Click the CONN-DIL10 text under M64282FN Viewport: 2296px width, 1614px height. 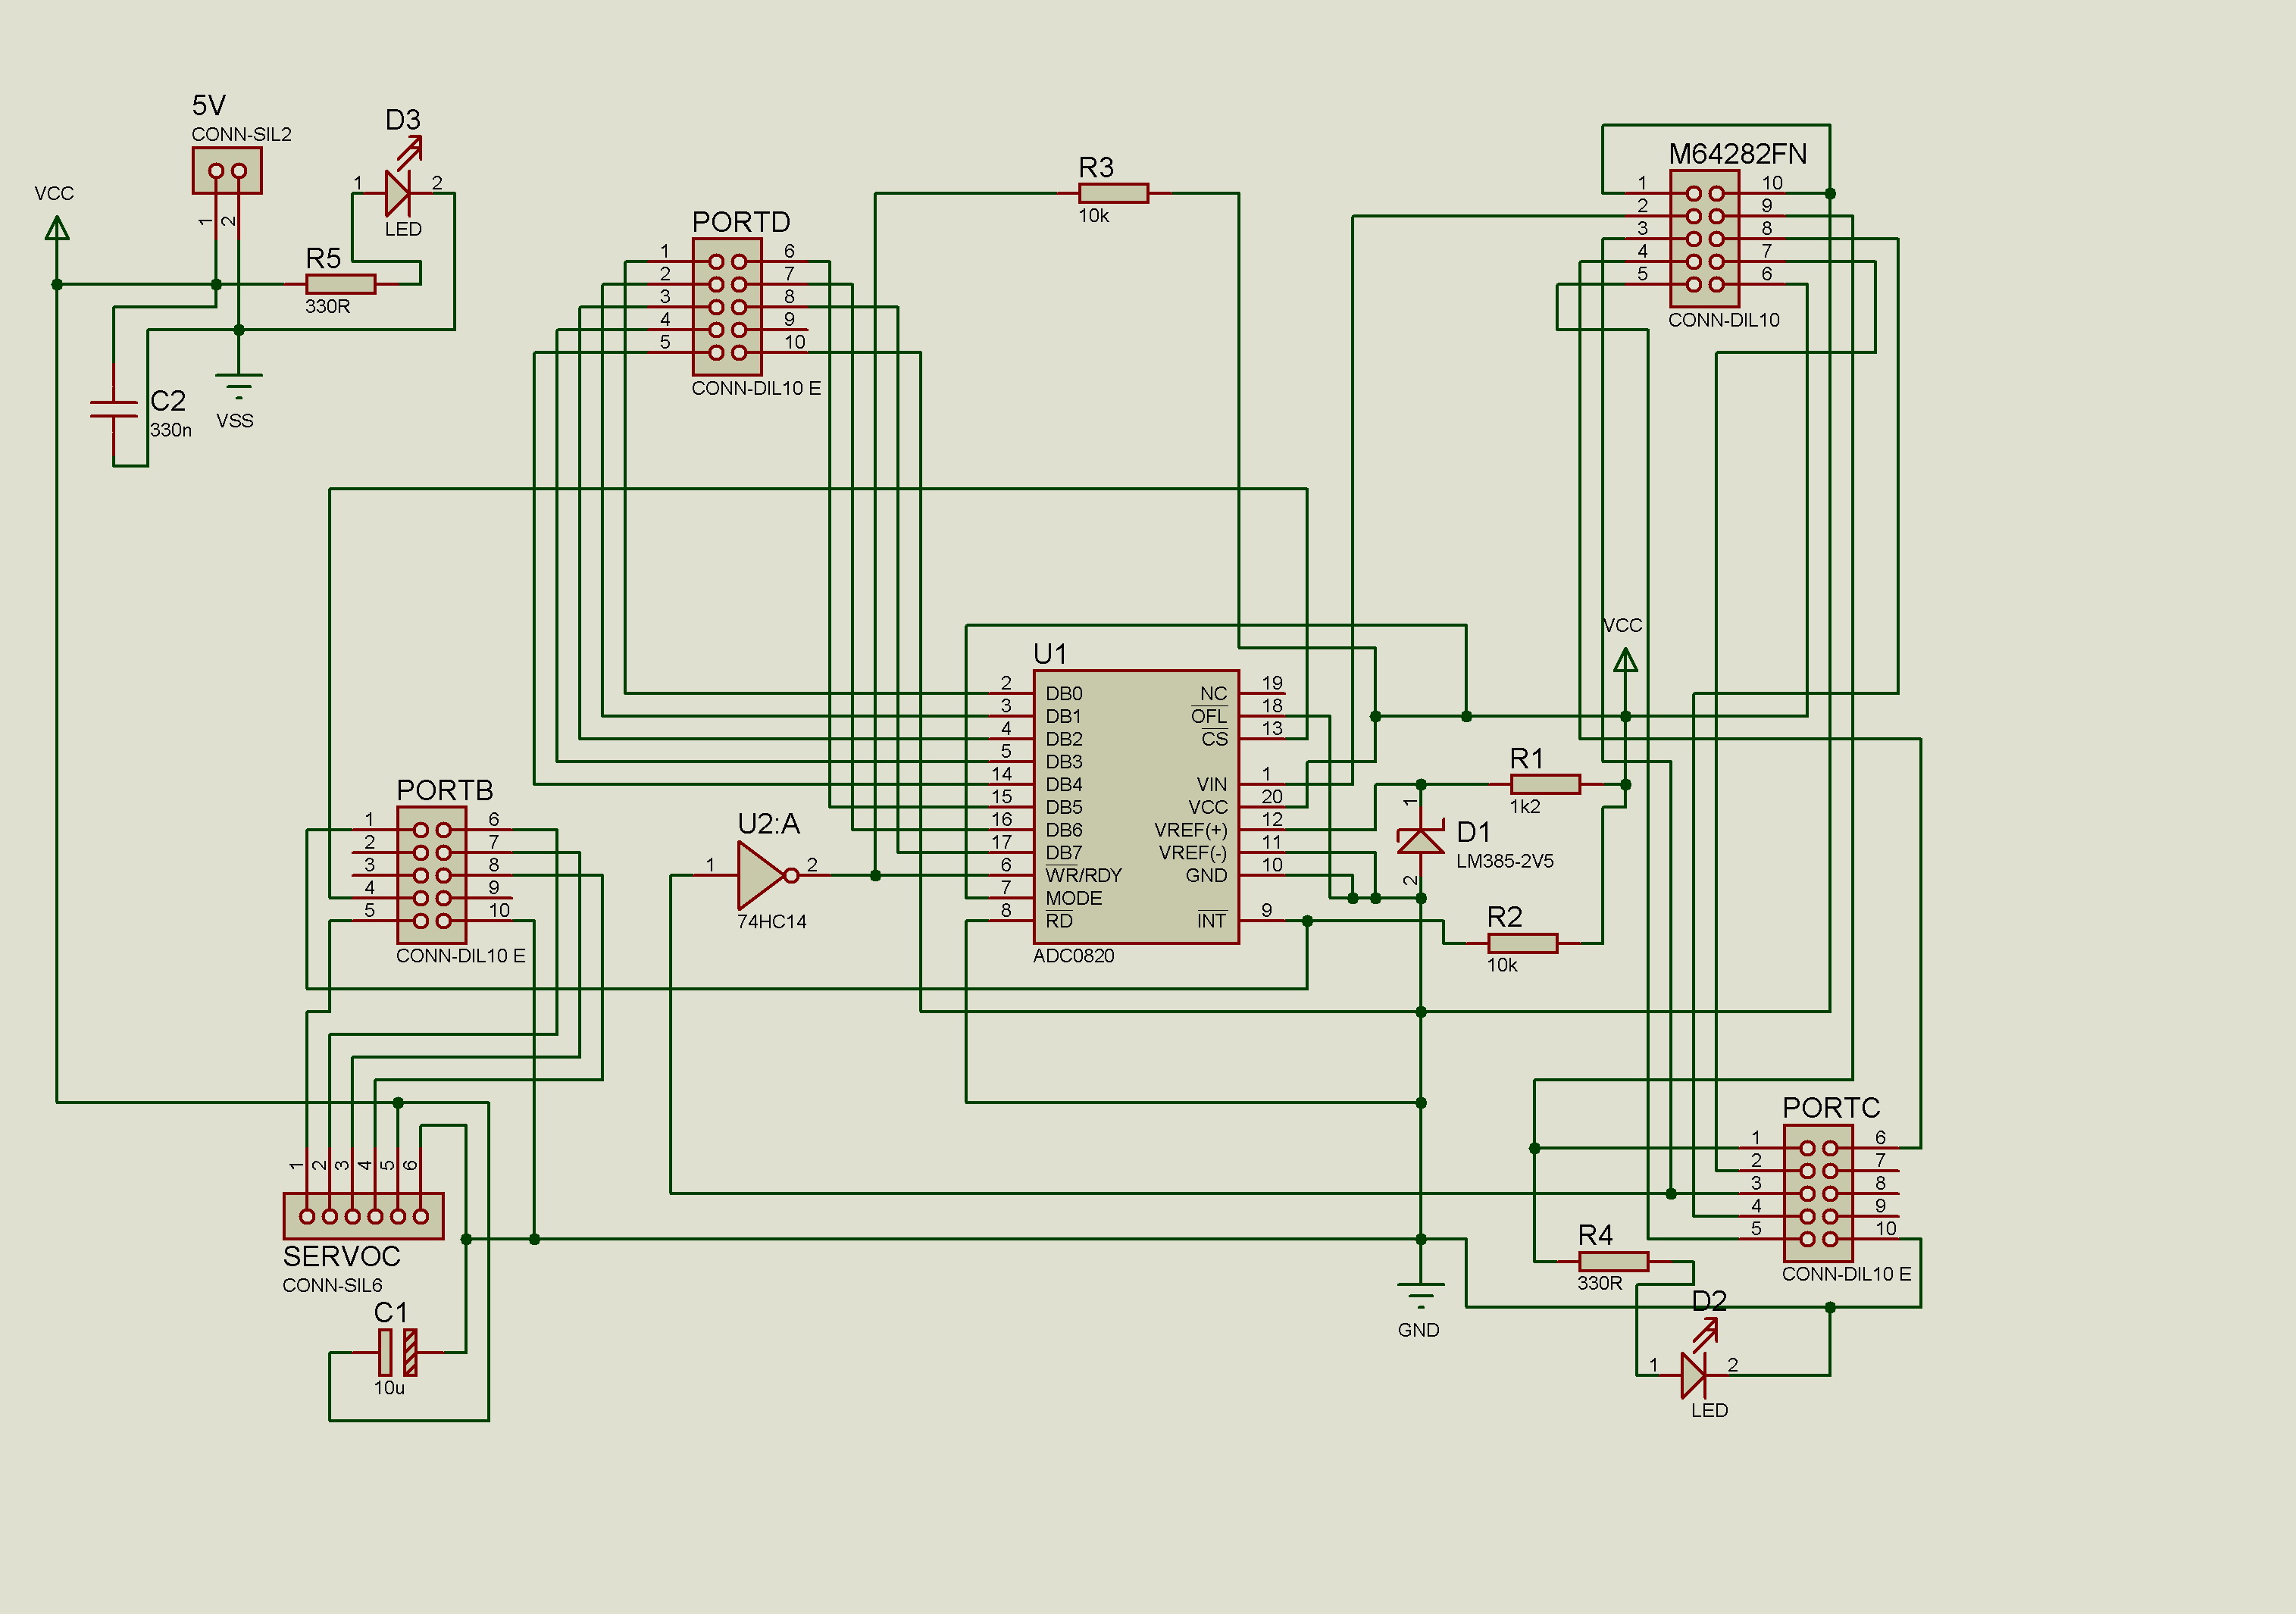pos(1724,320)
